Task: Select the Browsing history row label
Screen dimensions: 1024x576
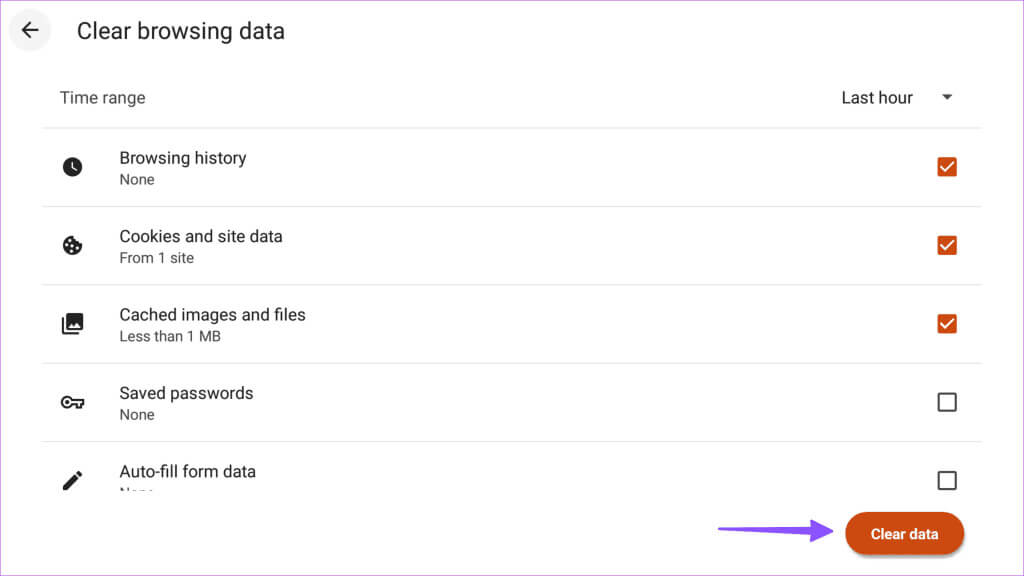Action: [183, 158]
